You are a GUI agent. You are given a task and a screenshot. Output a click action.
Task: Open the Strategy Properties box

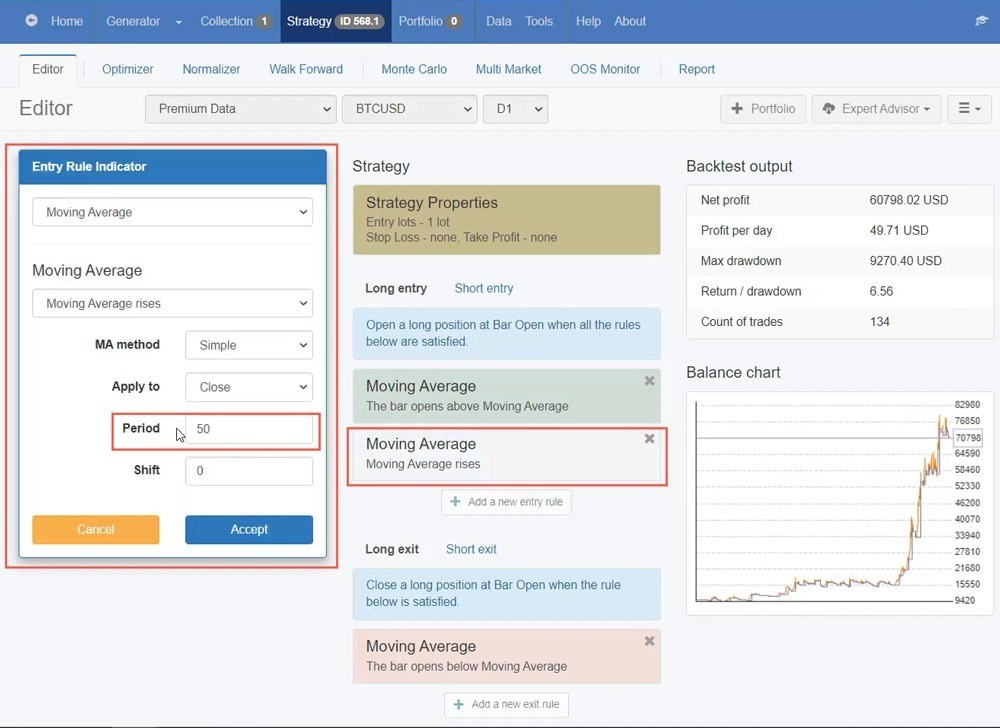point(506,219)
